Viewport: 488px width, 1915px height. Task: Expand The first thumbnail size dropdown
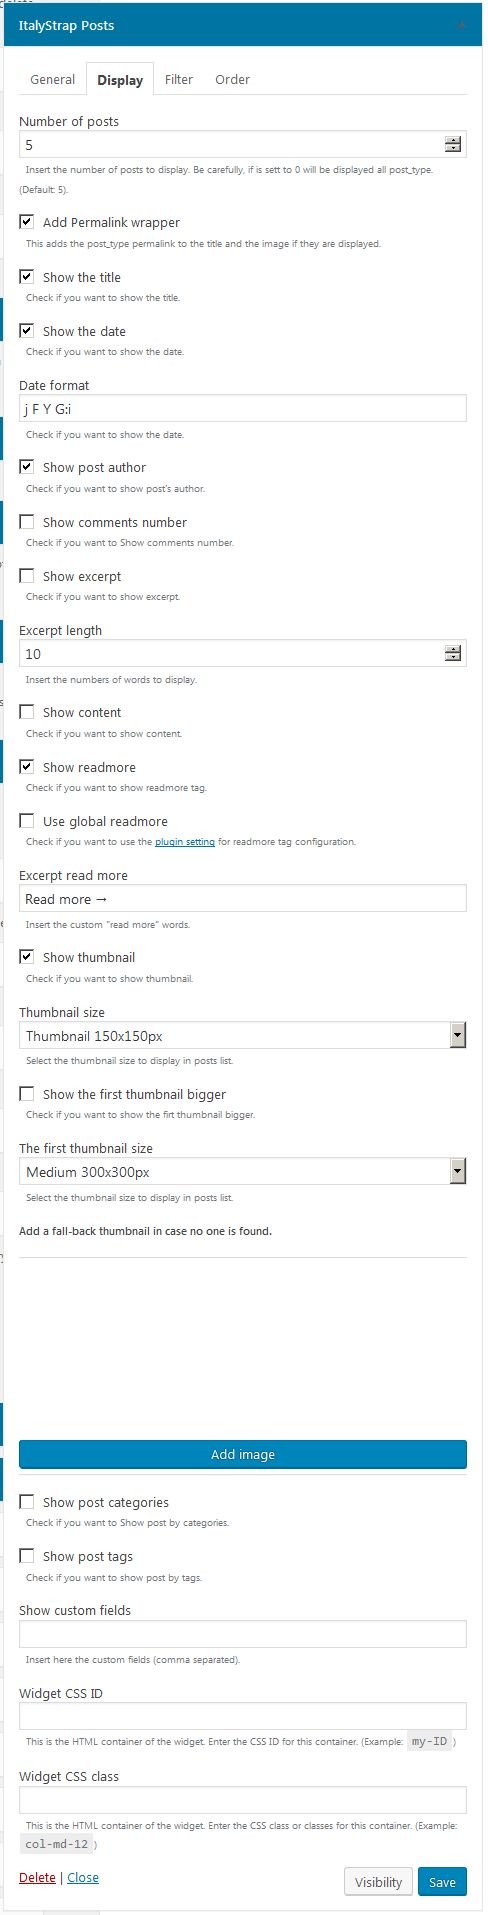[x=243, y=1171]
